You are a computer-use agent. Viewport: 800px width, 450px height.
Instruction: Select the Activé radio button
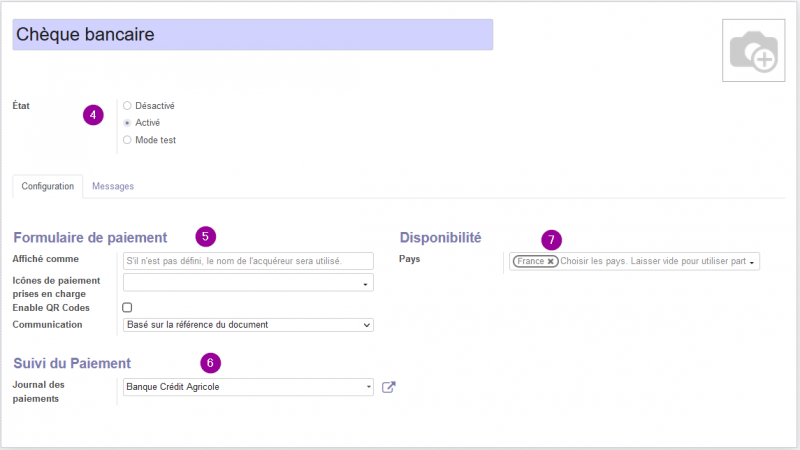[x=127, y=123]
